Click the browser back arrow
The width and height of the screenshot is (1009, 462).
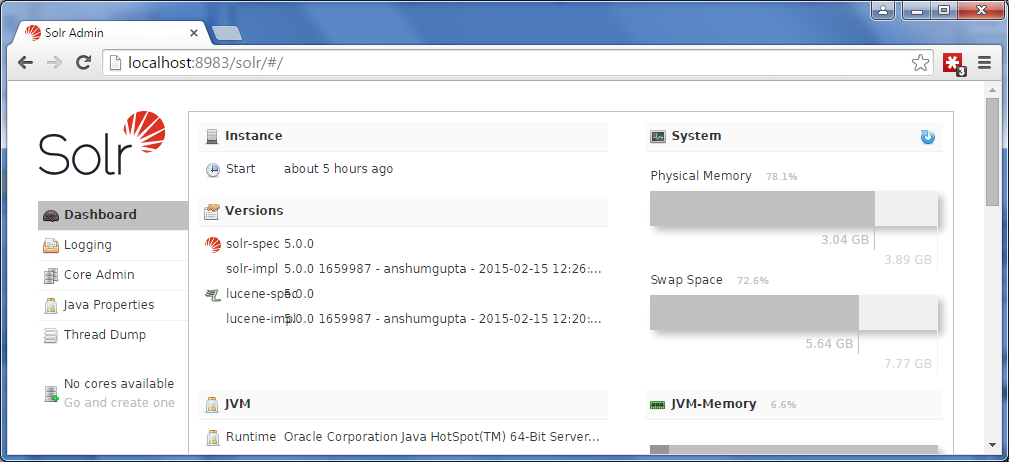pos(26,62)
